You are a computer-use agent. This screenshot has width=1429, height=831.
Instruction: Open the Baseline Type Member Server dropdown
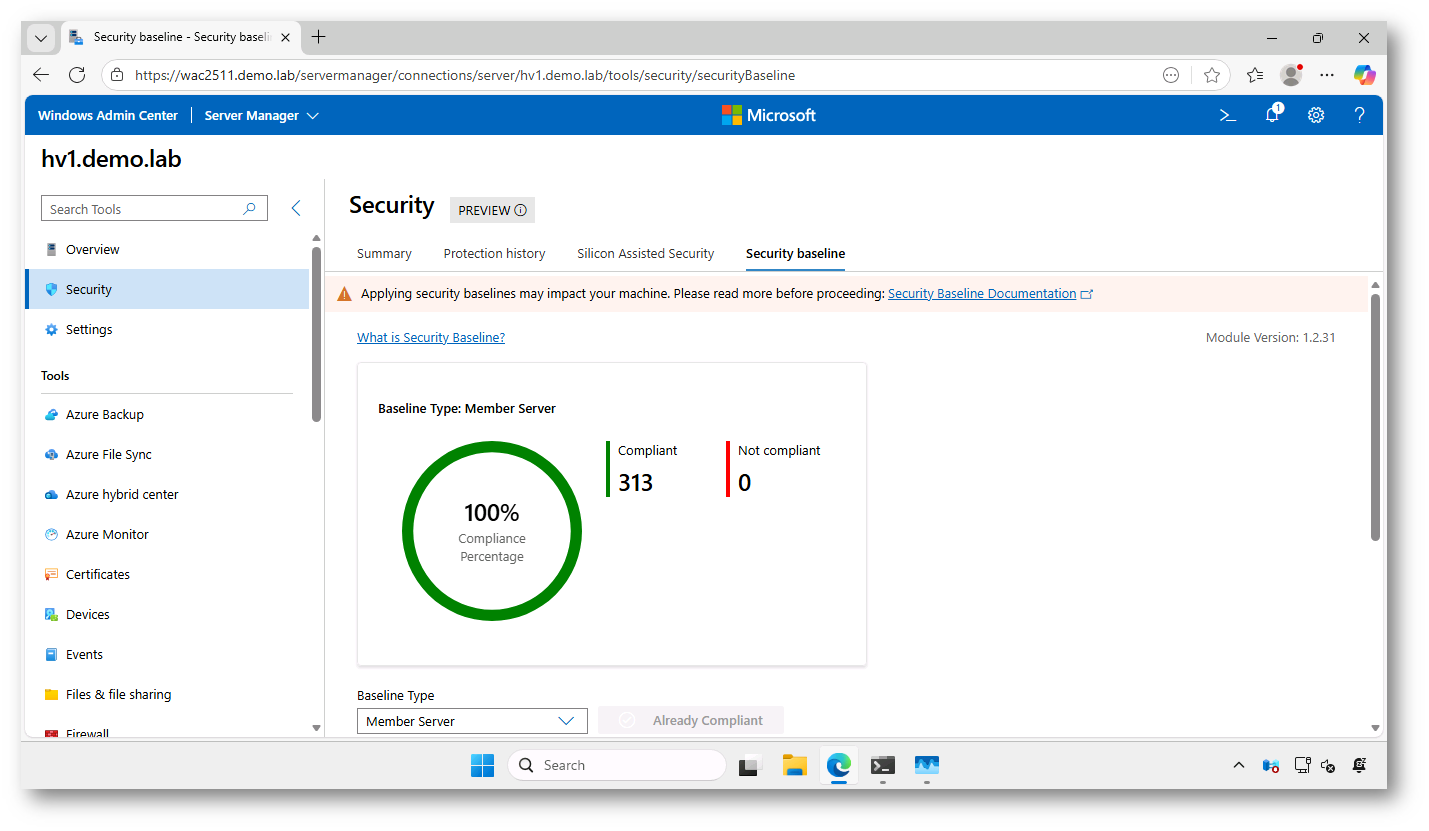point(472,721)
